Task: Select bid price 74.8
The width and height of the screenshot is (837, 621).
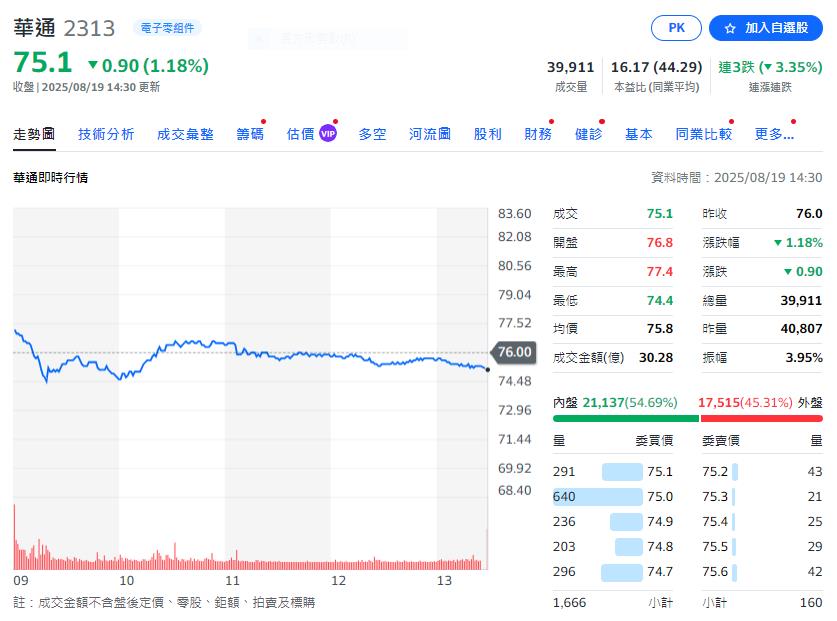Action: pos(660,546)
